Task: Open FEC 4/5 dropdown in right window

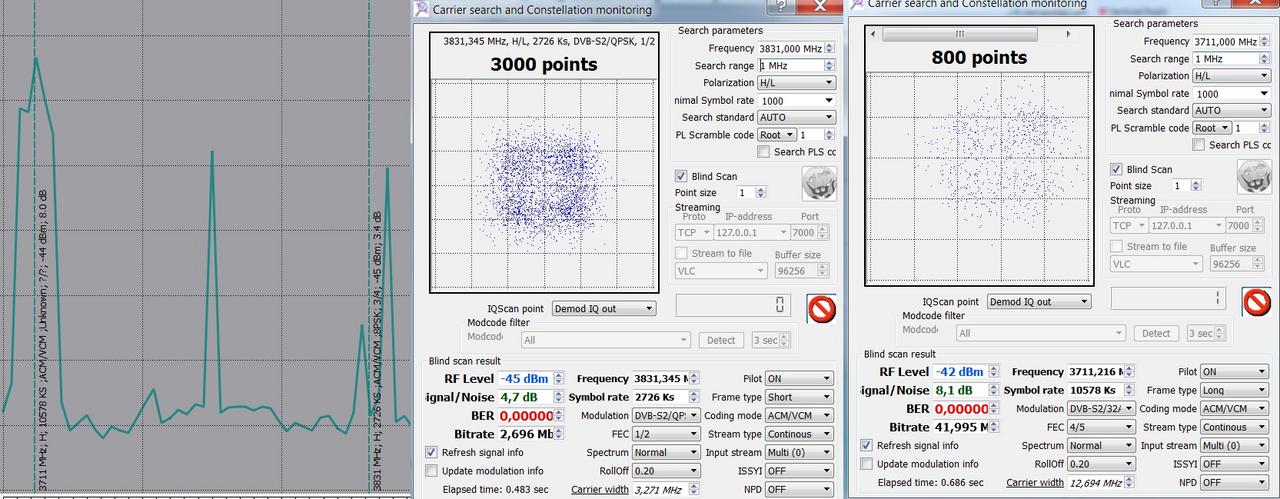Action: click(1100, 427)
